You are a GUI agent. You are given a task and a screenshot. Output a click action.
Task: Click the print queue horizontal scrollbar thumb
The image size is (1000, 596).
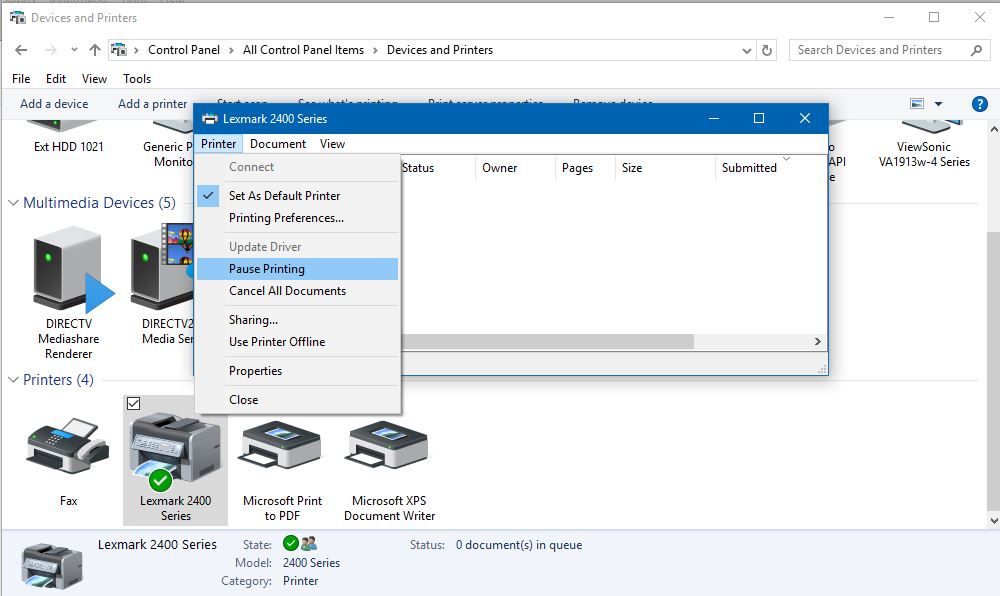548,342
